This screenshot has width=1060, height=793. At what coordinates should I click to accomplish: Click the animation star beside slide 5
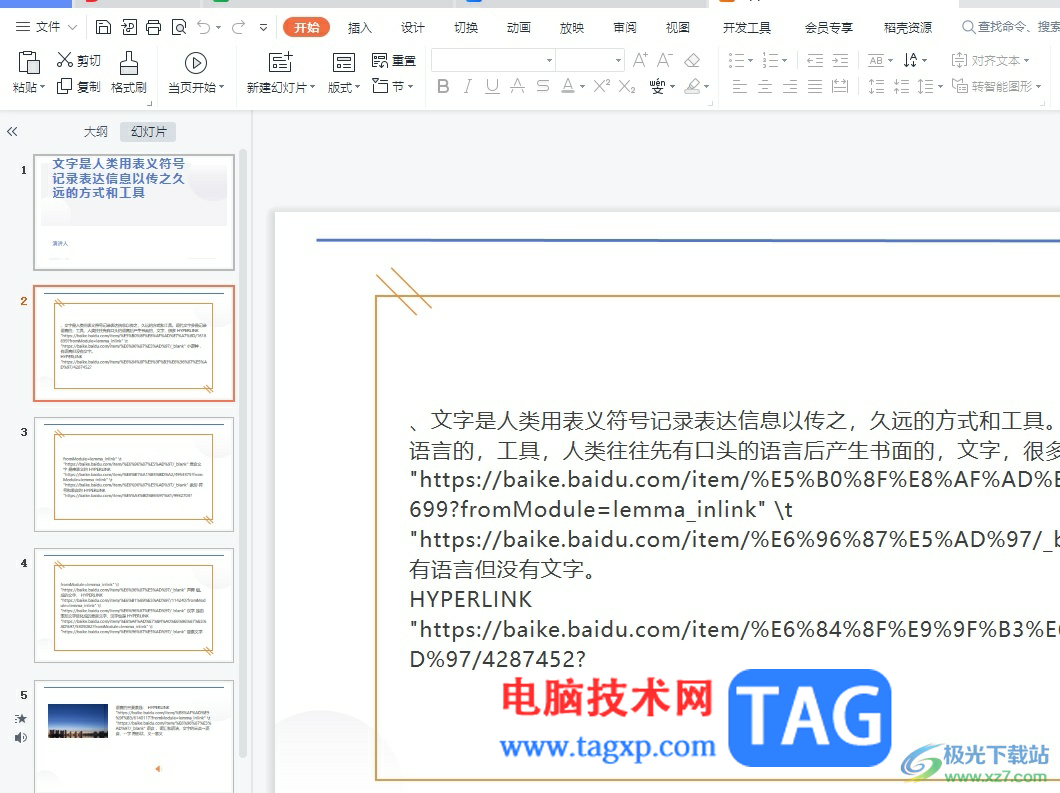click(x=21, y=719)
